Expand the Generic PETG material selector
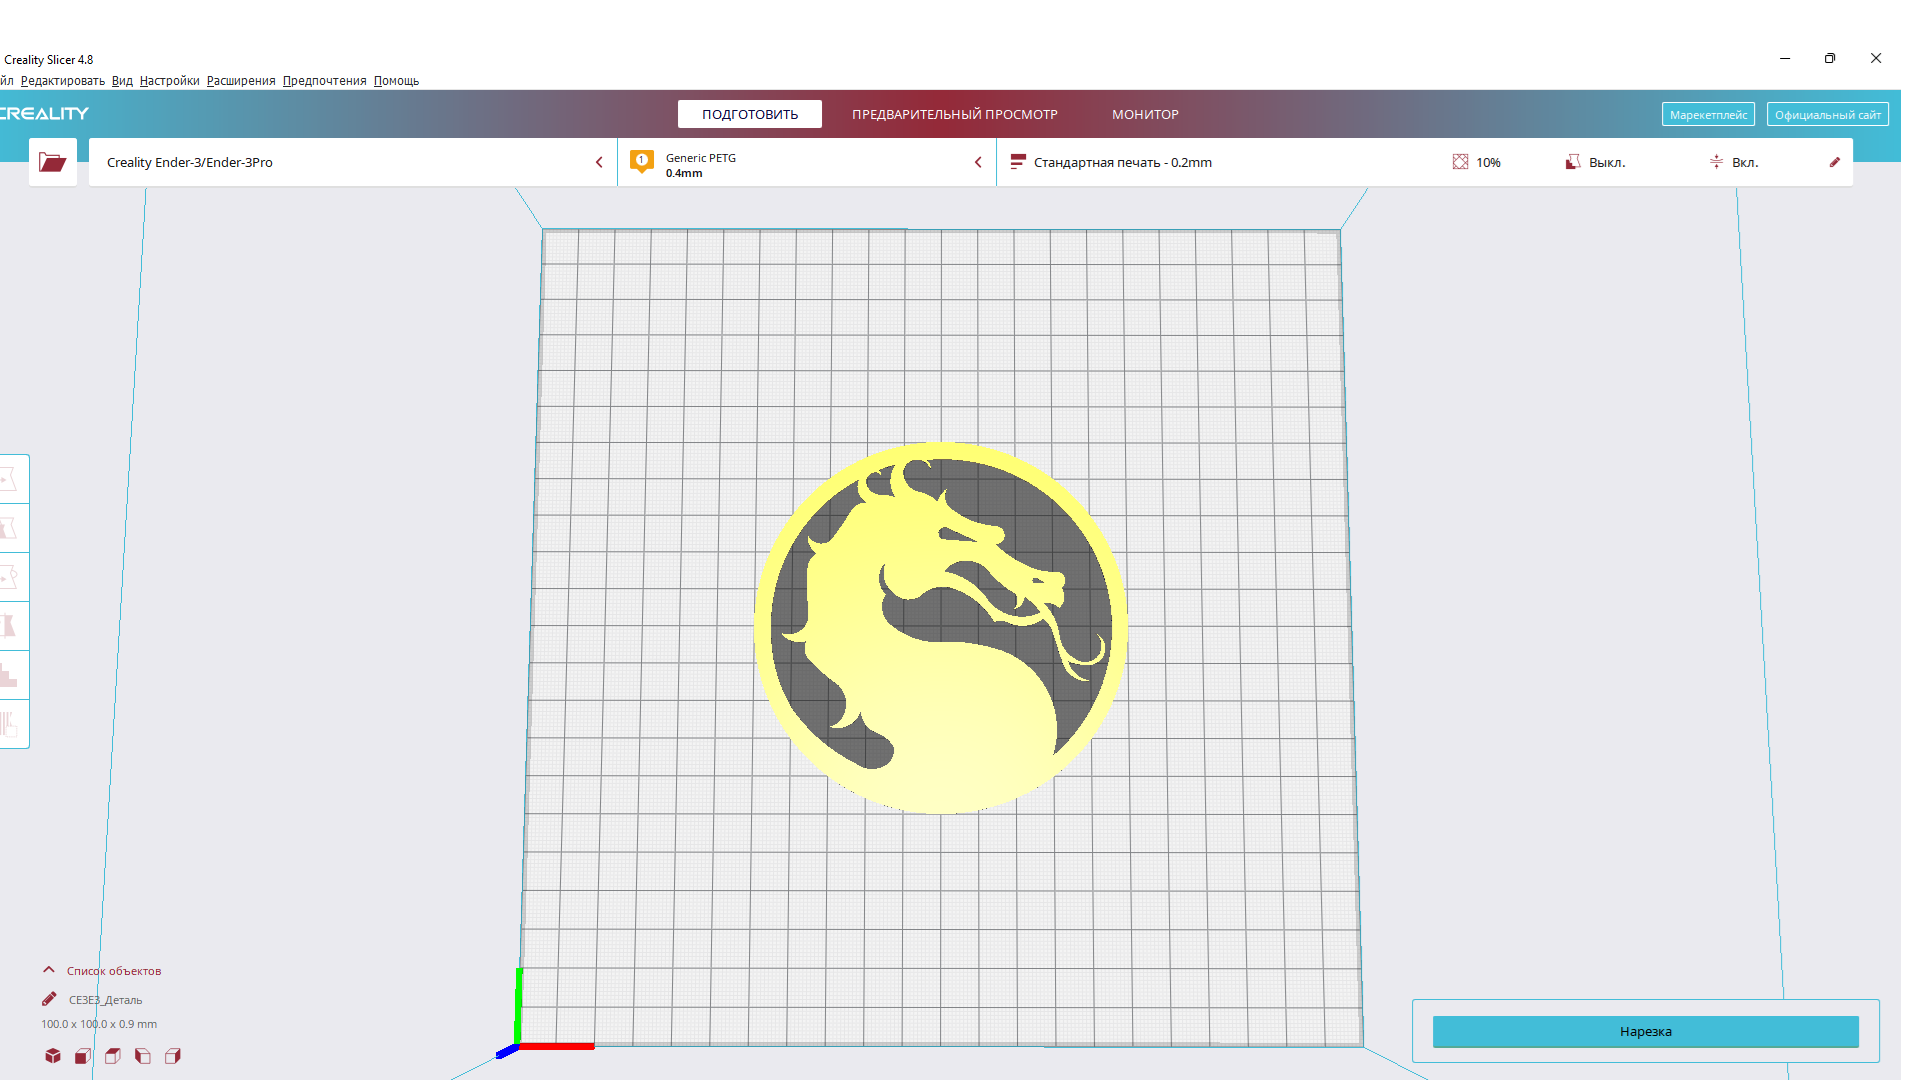The width and height of the screenshot is (1920, 1080). [807, 162]
